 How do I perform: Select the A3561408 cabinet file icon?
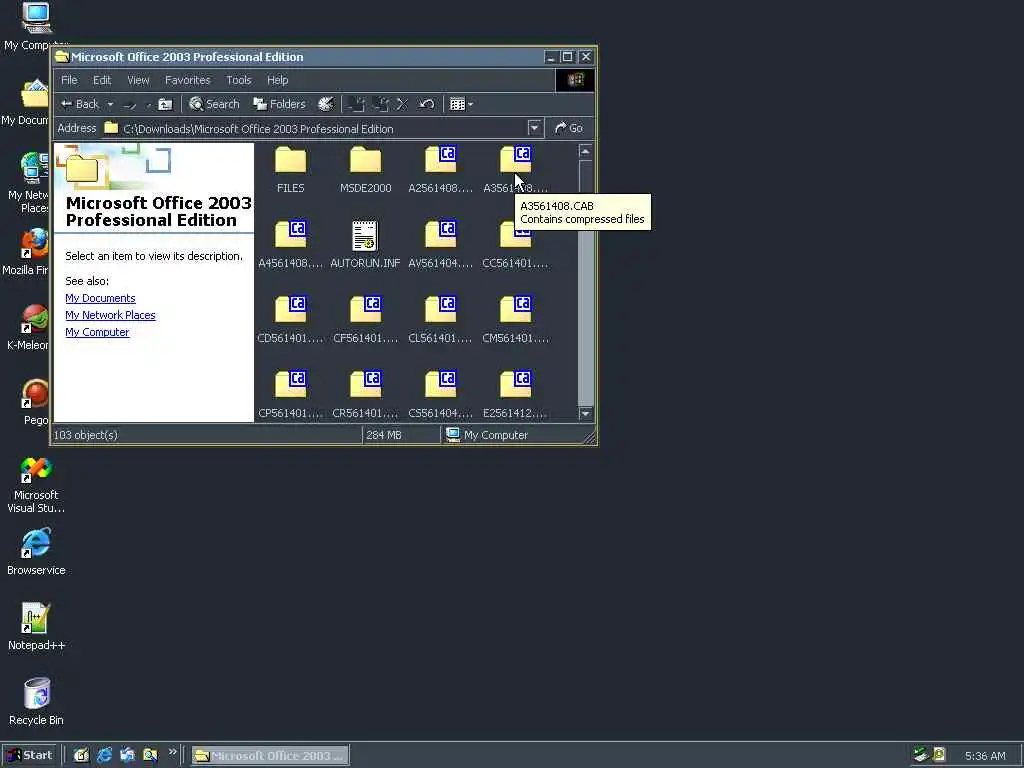tap(515, 159)
